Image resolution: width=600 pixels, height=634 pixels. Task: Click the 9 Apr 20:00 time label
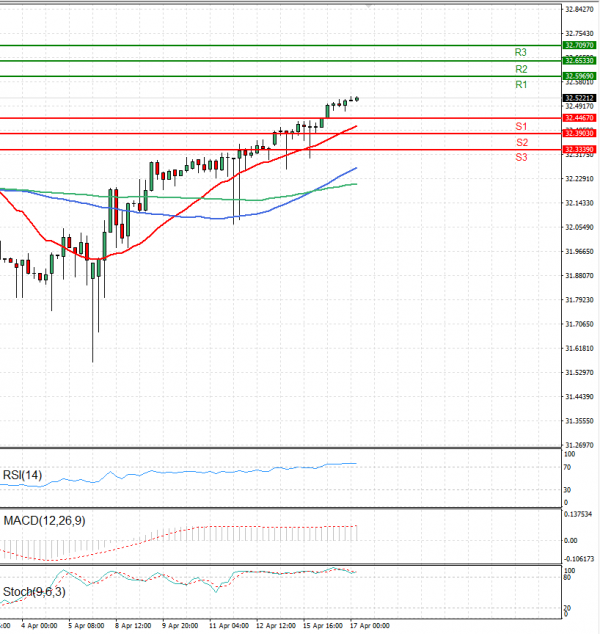pos(180,626)
